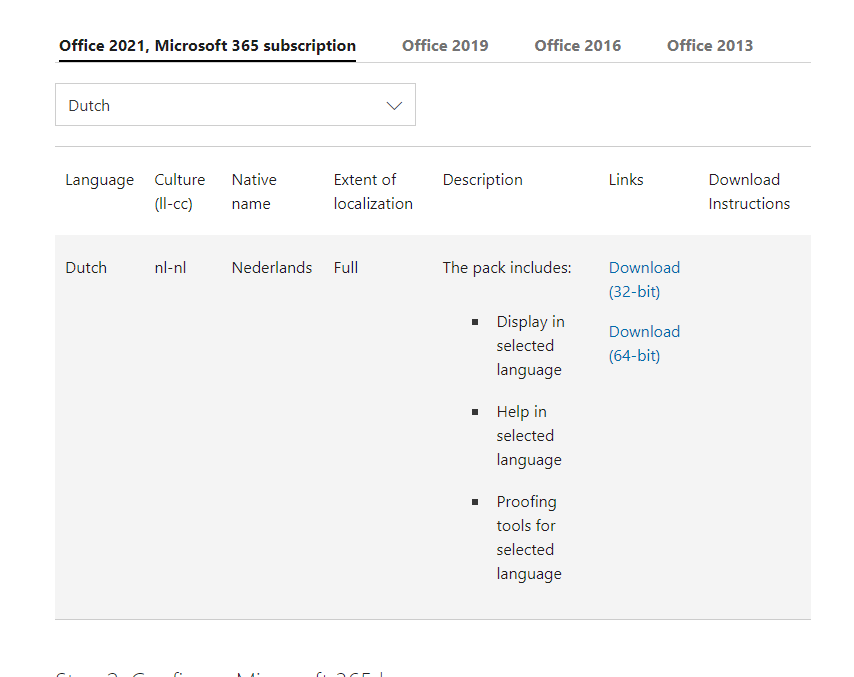This screenshot has height=677, width=854.
Task: Click the Extent of localization header
Action: tap(373, 191)
